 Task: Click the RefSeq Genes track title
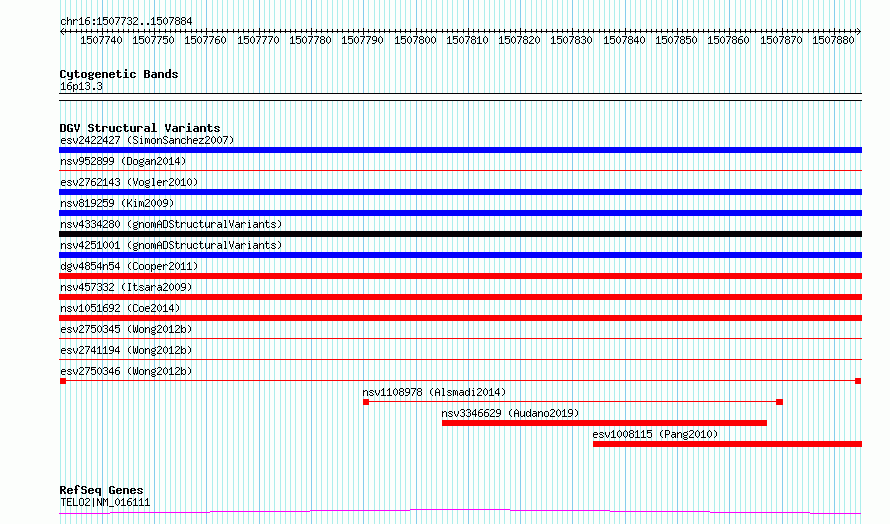click(x=101, y=490)
